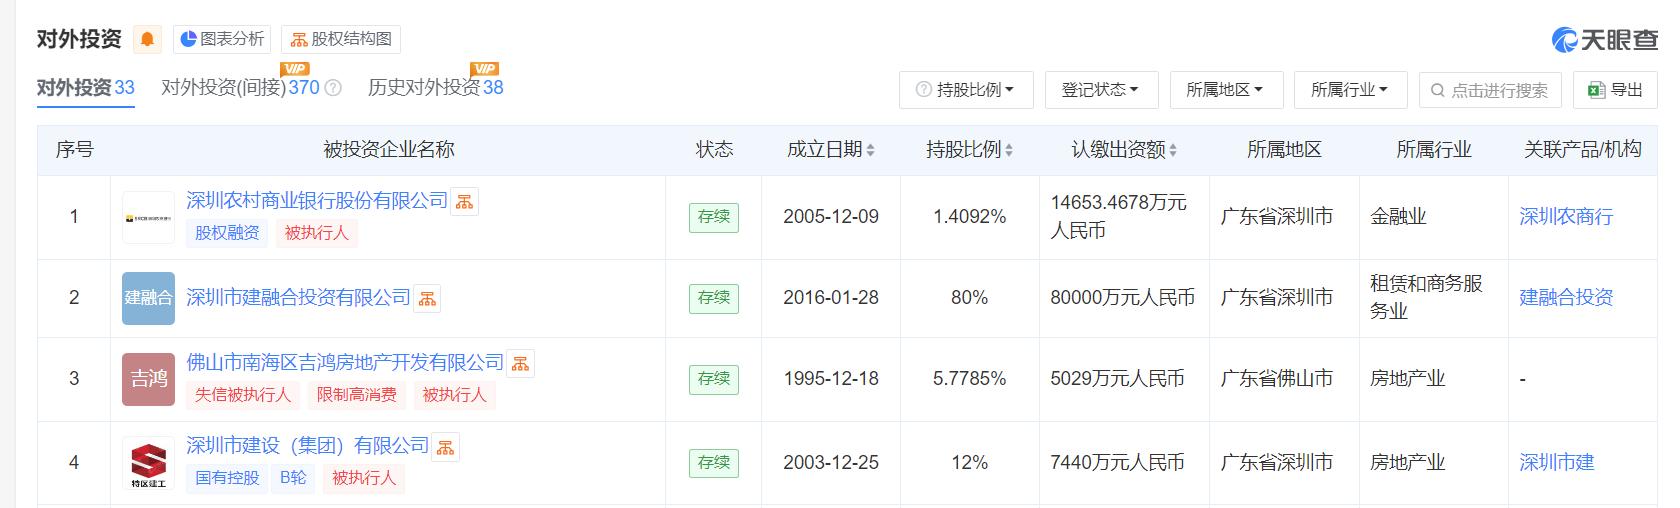Click the 限制高消费 tag
1680x508 pixels.
pos(357,395)
